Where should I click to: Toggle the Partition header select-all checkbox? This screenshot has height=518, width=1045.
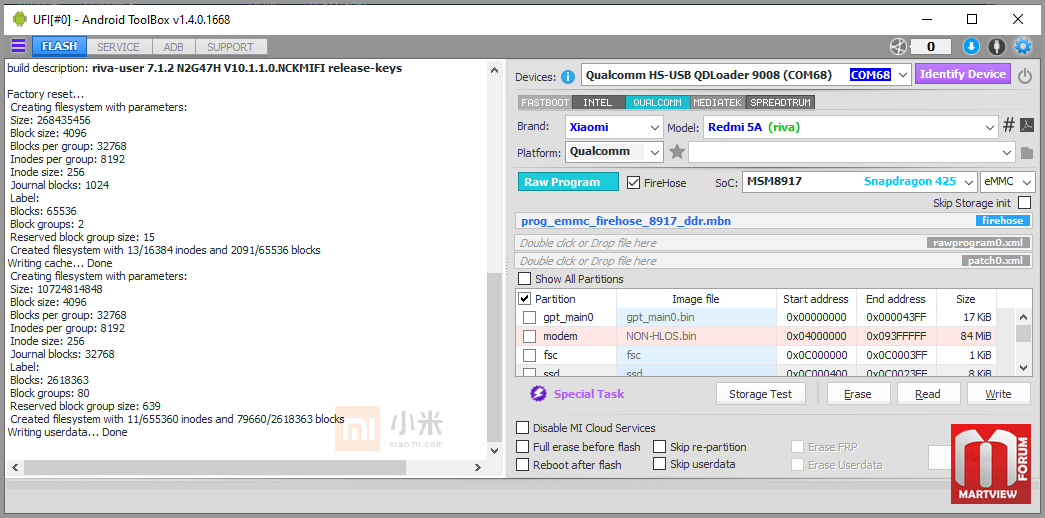[524, 299]
